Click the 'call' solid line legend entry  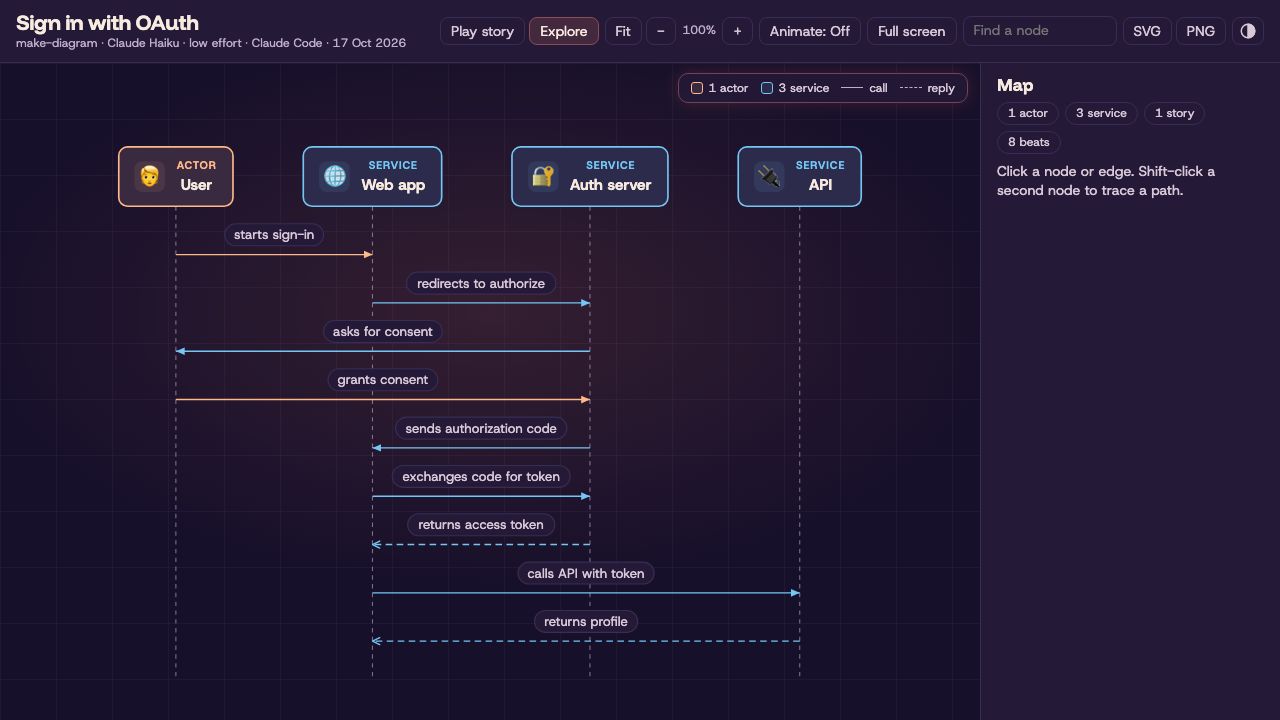[x=864, y=88]
